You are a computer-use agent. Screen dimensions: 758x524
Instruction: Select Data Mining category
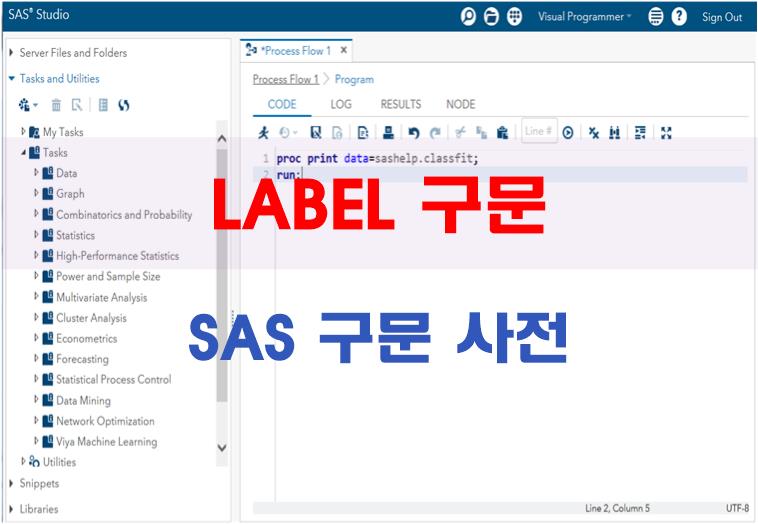tap(83, 401)
